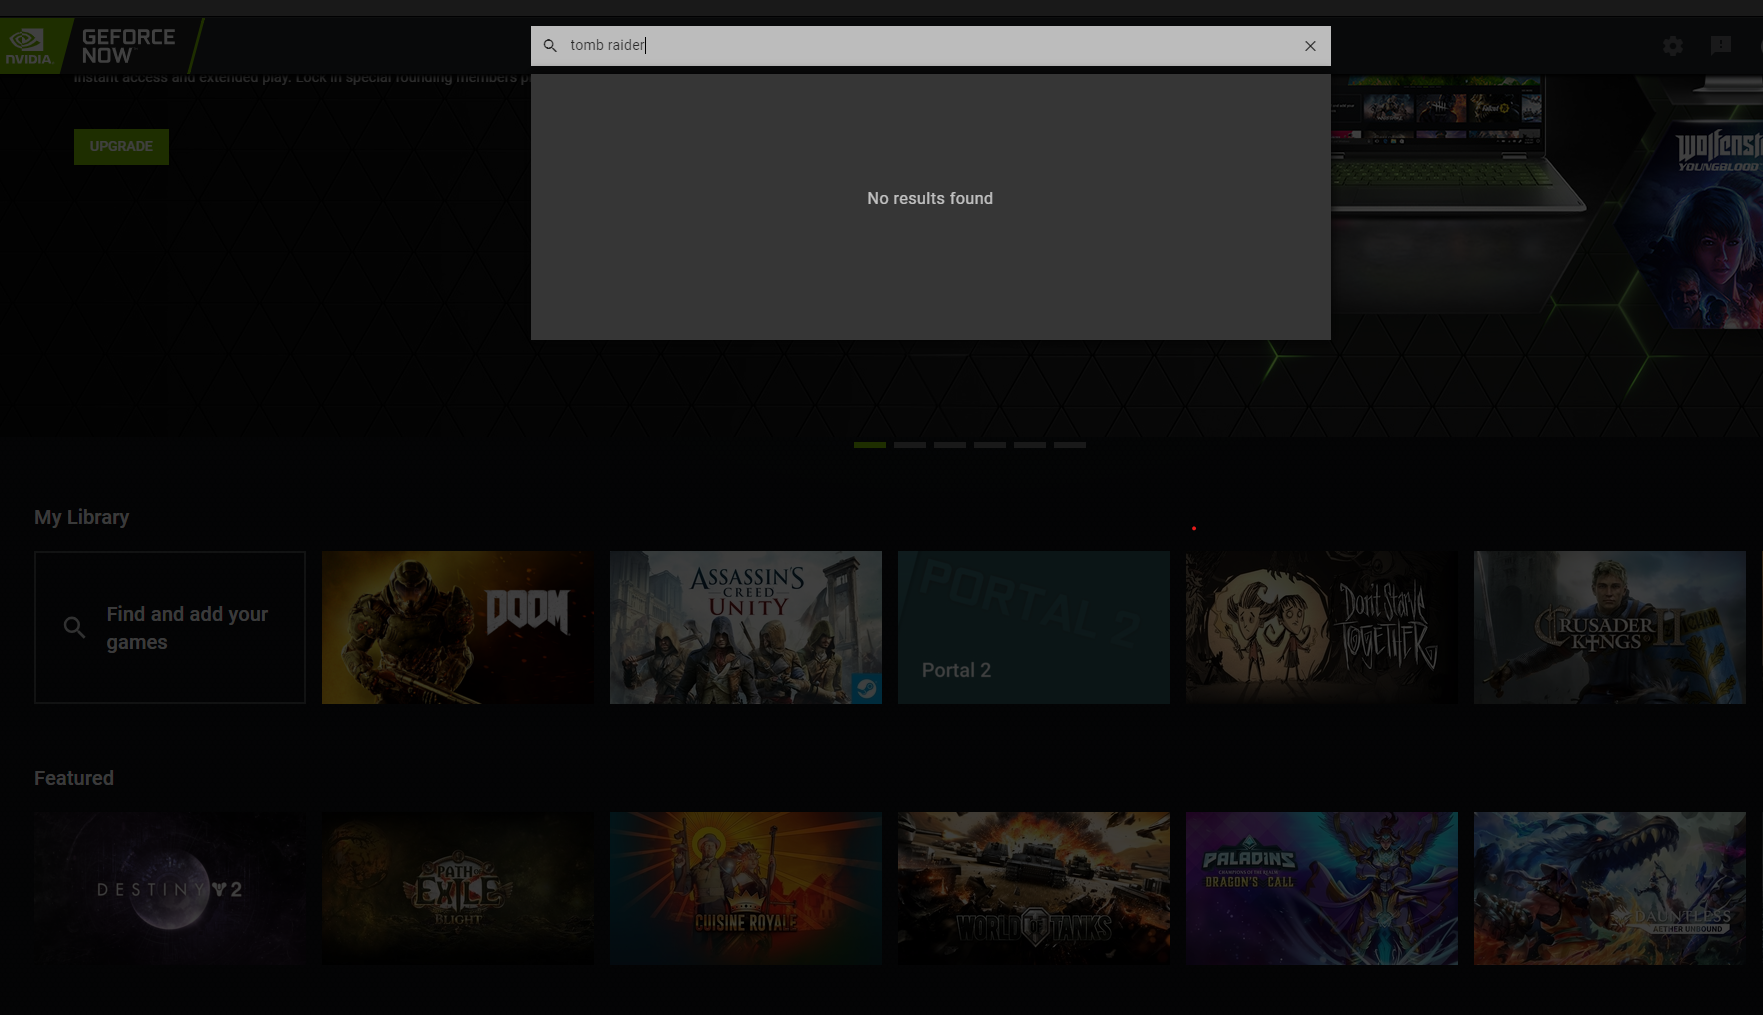Click the Featured section heading
This screenshot has width=1763, height=1015.
(74, 778)
